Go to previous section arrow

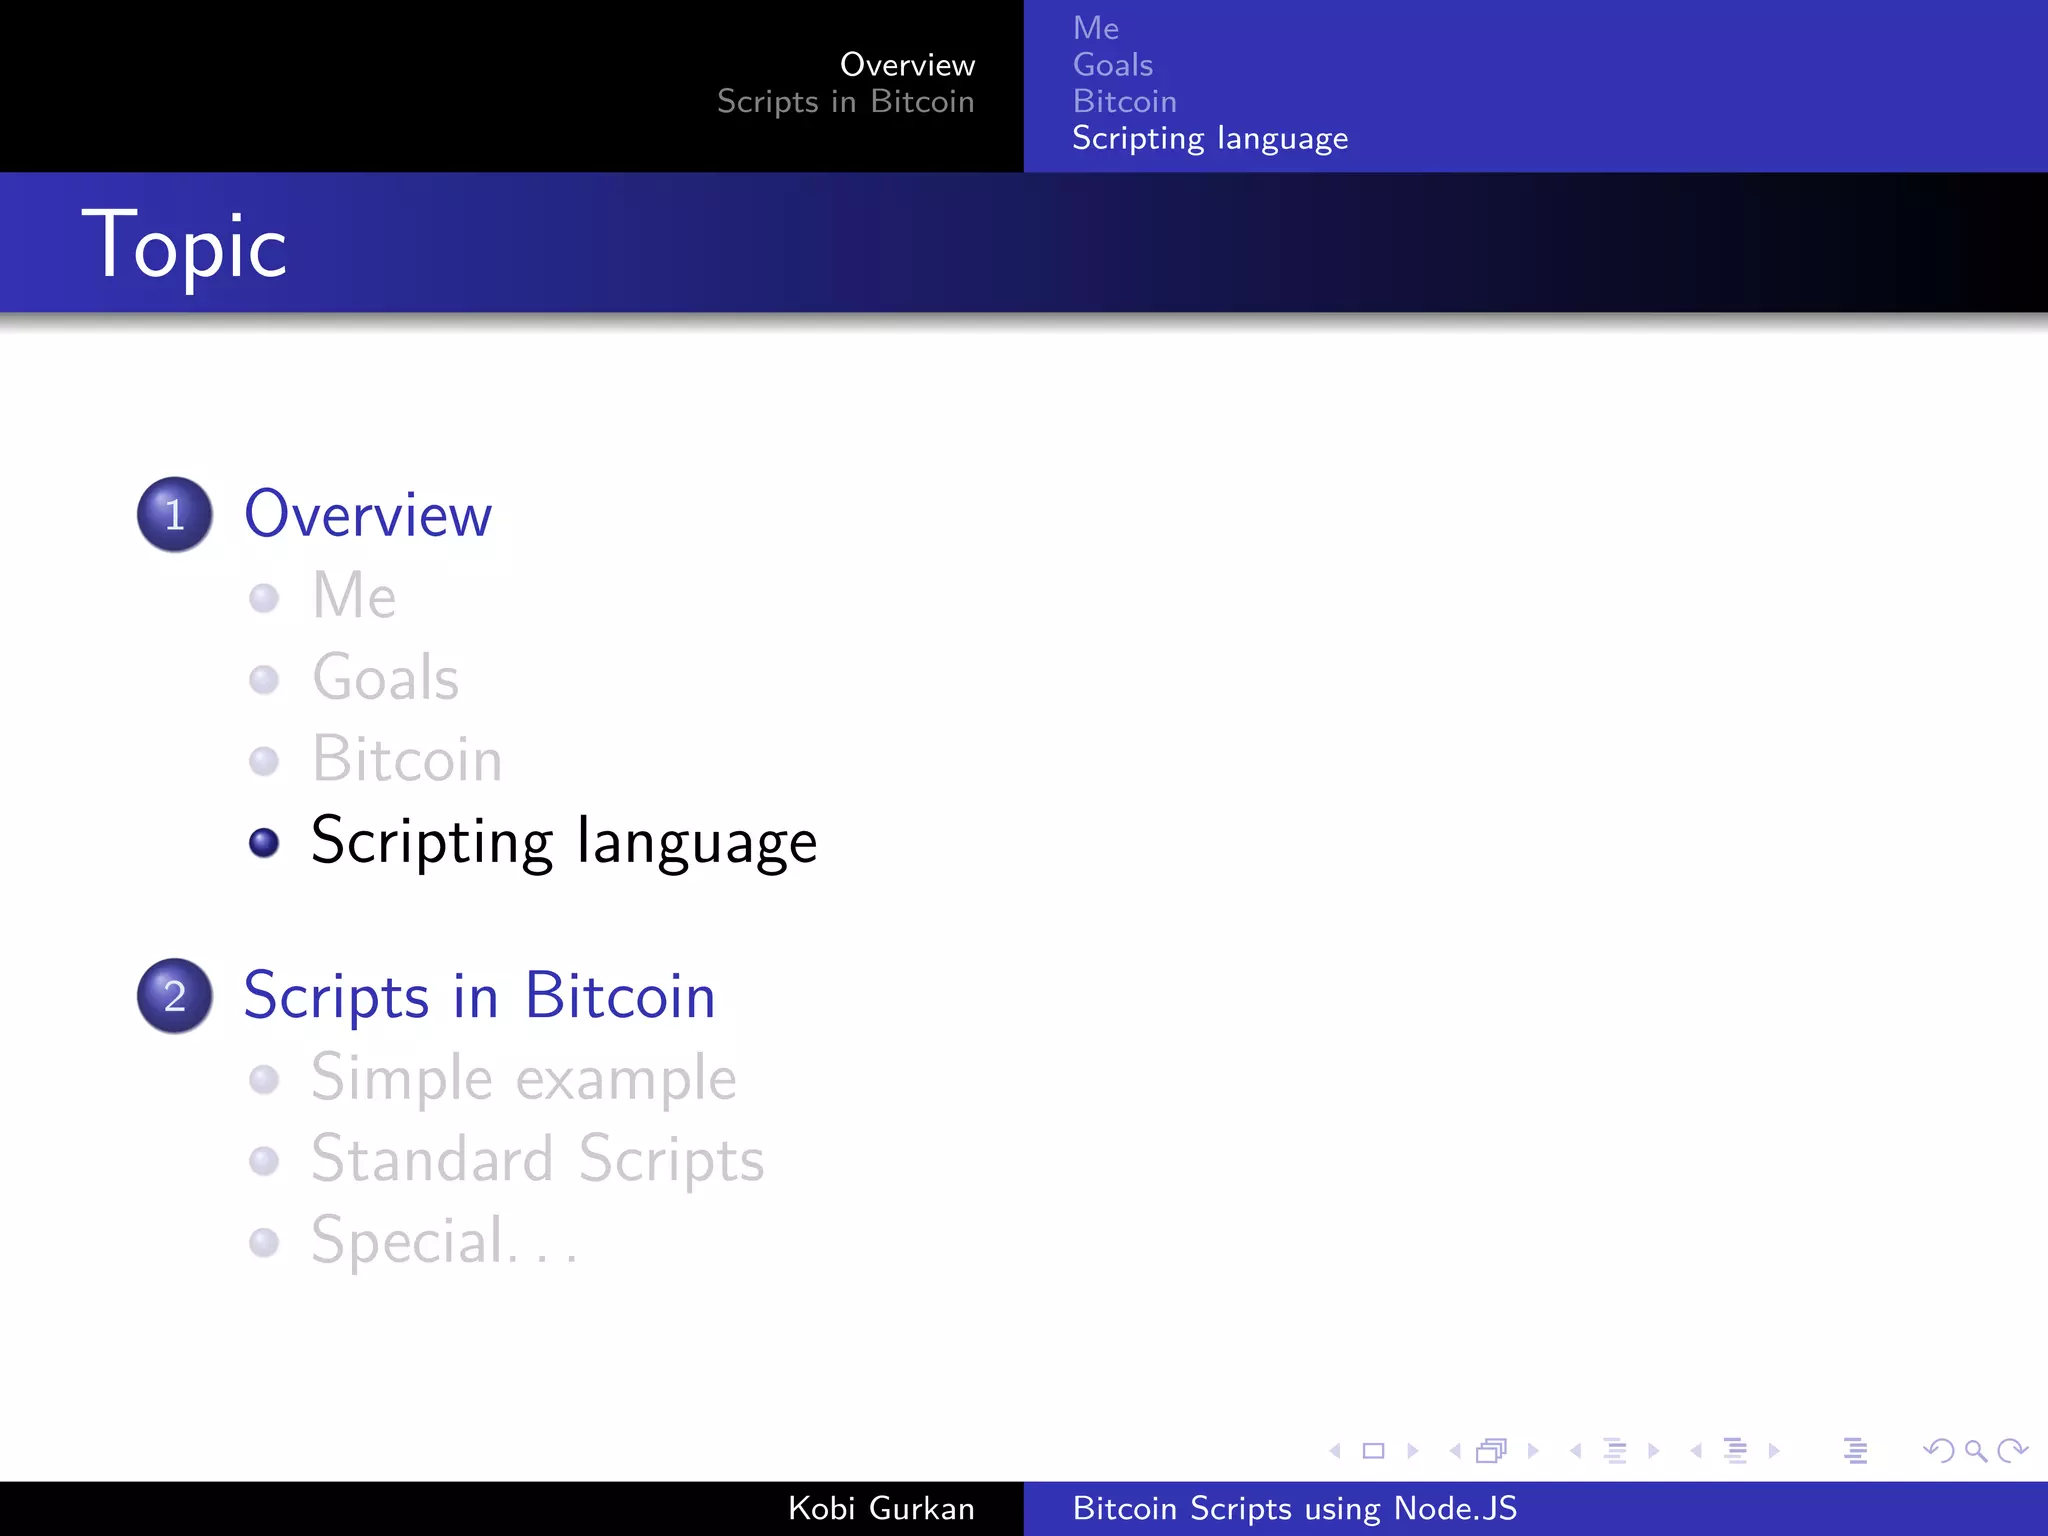coord(1696,1451)
